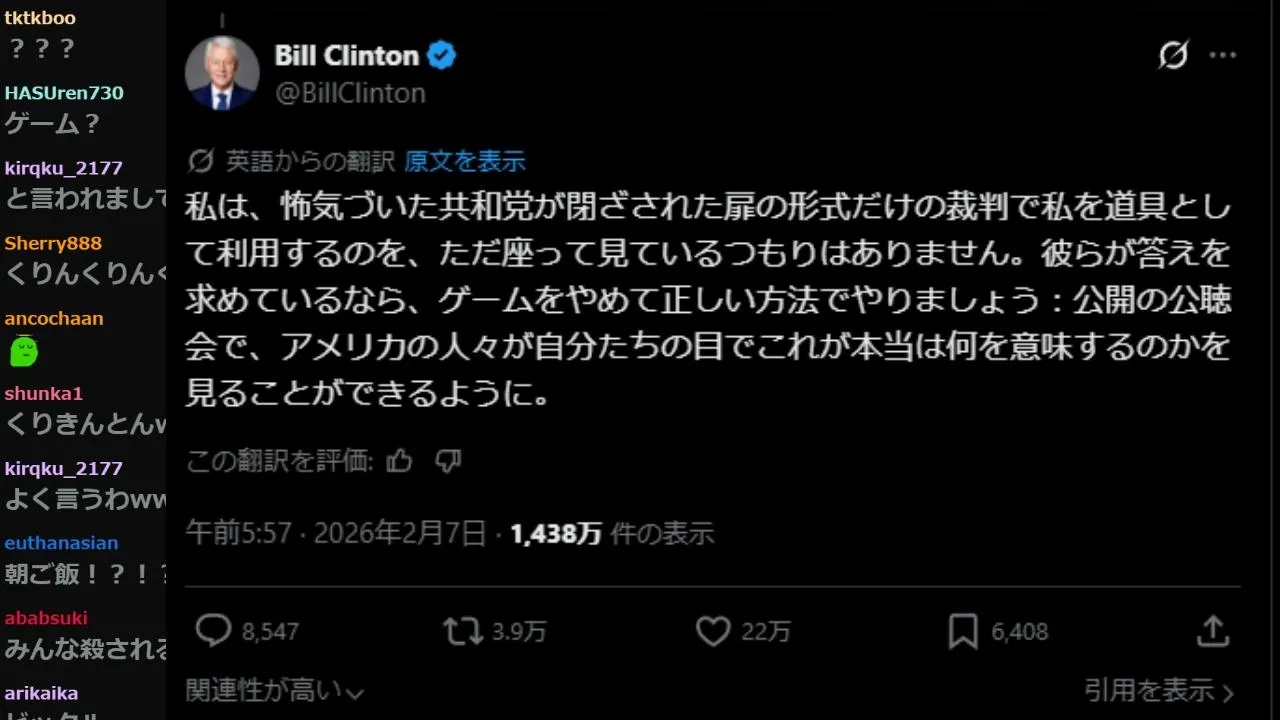Rate the translation with thumbs down
Image resolution: width=1280 pixels, height=720 pixels.
pos(448,461)
